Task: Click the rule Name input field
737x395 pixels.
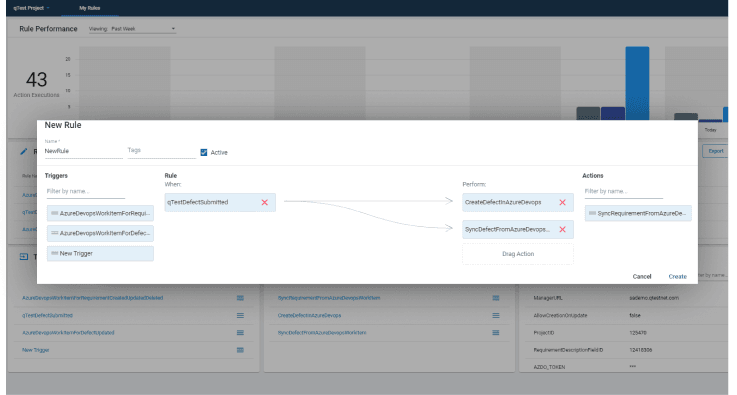Action: click(x=84, y=151)
